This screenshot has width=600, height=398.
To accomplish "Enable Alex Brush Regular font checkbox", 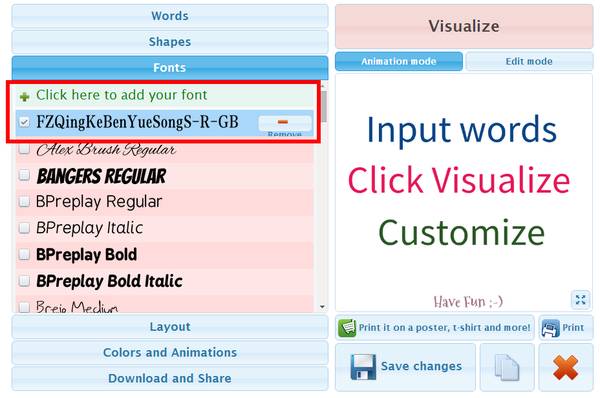I will click(24, 148).
